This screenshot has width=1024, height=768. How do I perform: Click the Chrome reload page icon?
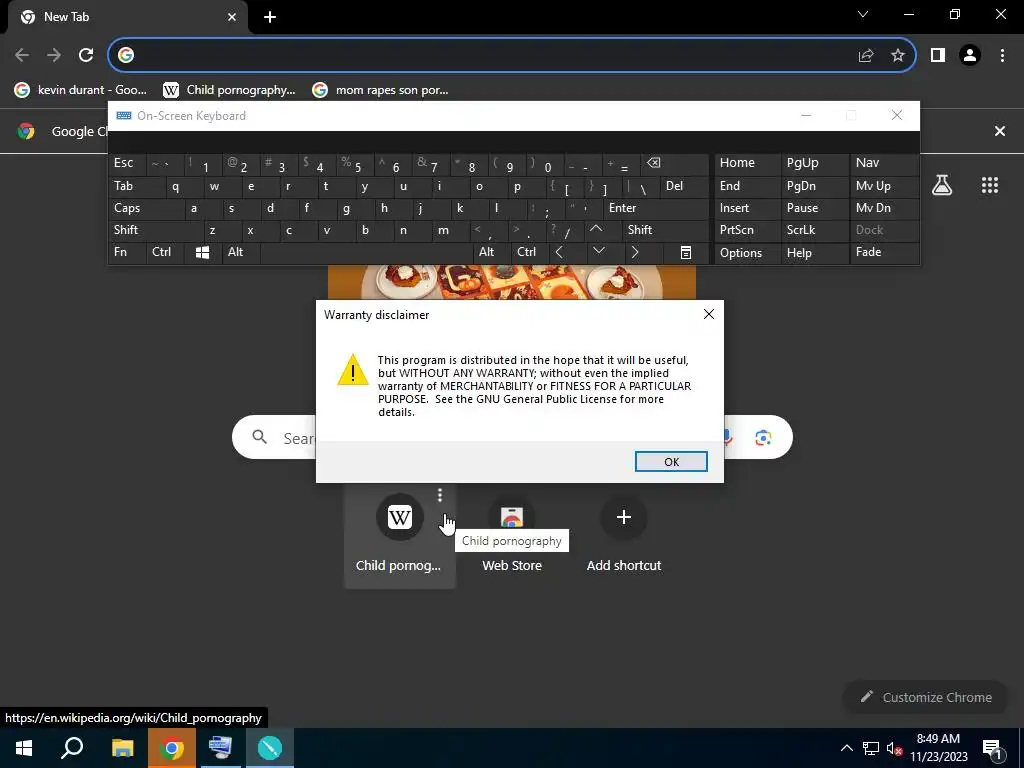pos(86,56)
